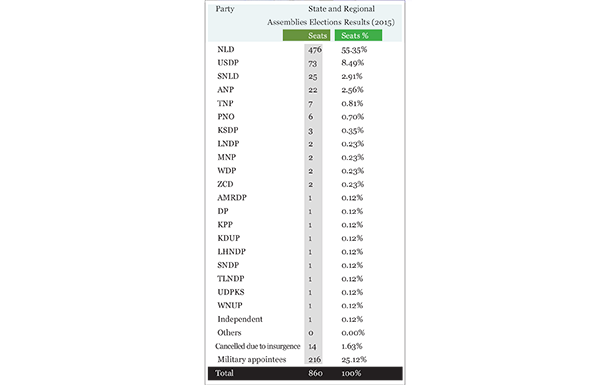
Task: Click the 55.35% seats percentage
Action: (x=354, y=50)
